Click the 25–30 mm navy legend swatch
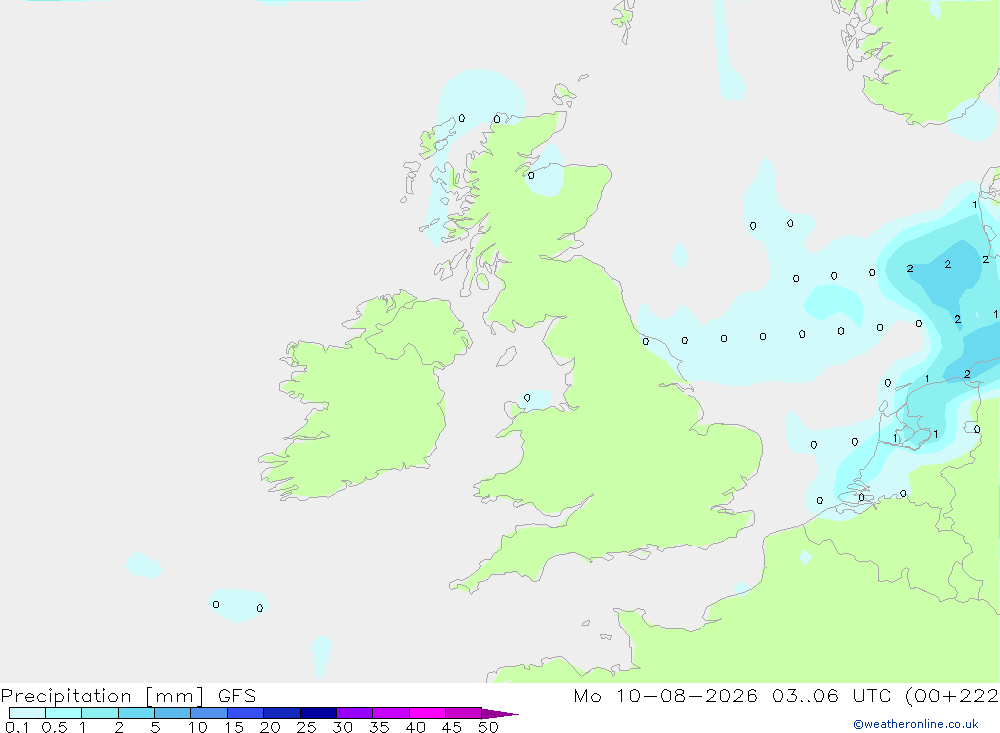The image size is (1000, 733). click(x=318, y=713)
